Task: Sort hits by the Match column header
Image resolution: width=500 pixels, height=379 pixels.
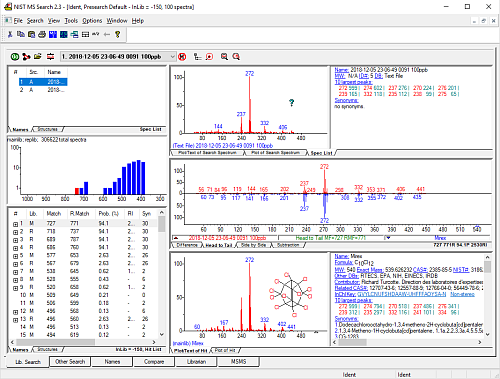Action: 53,214
